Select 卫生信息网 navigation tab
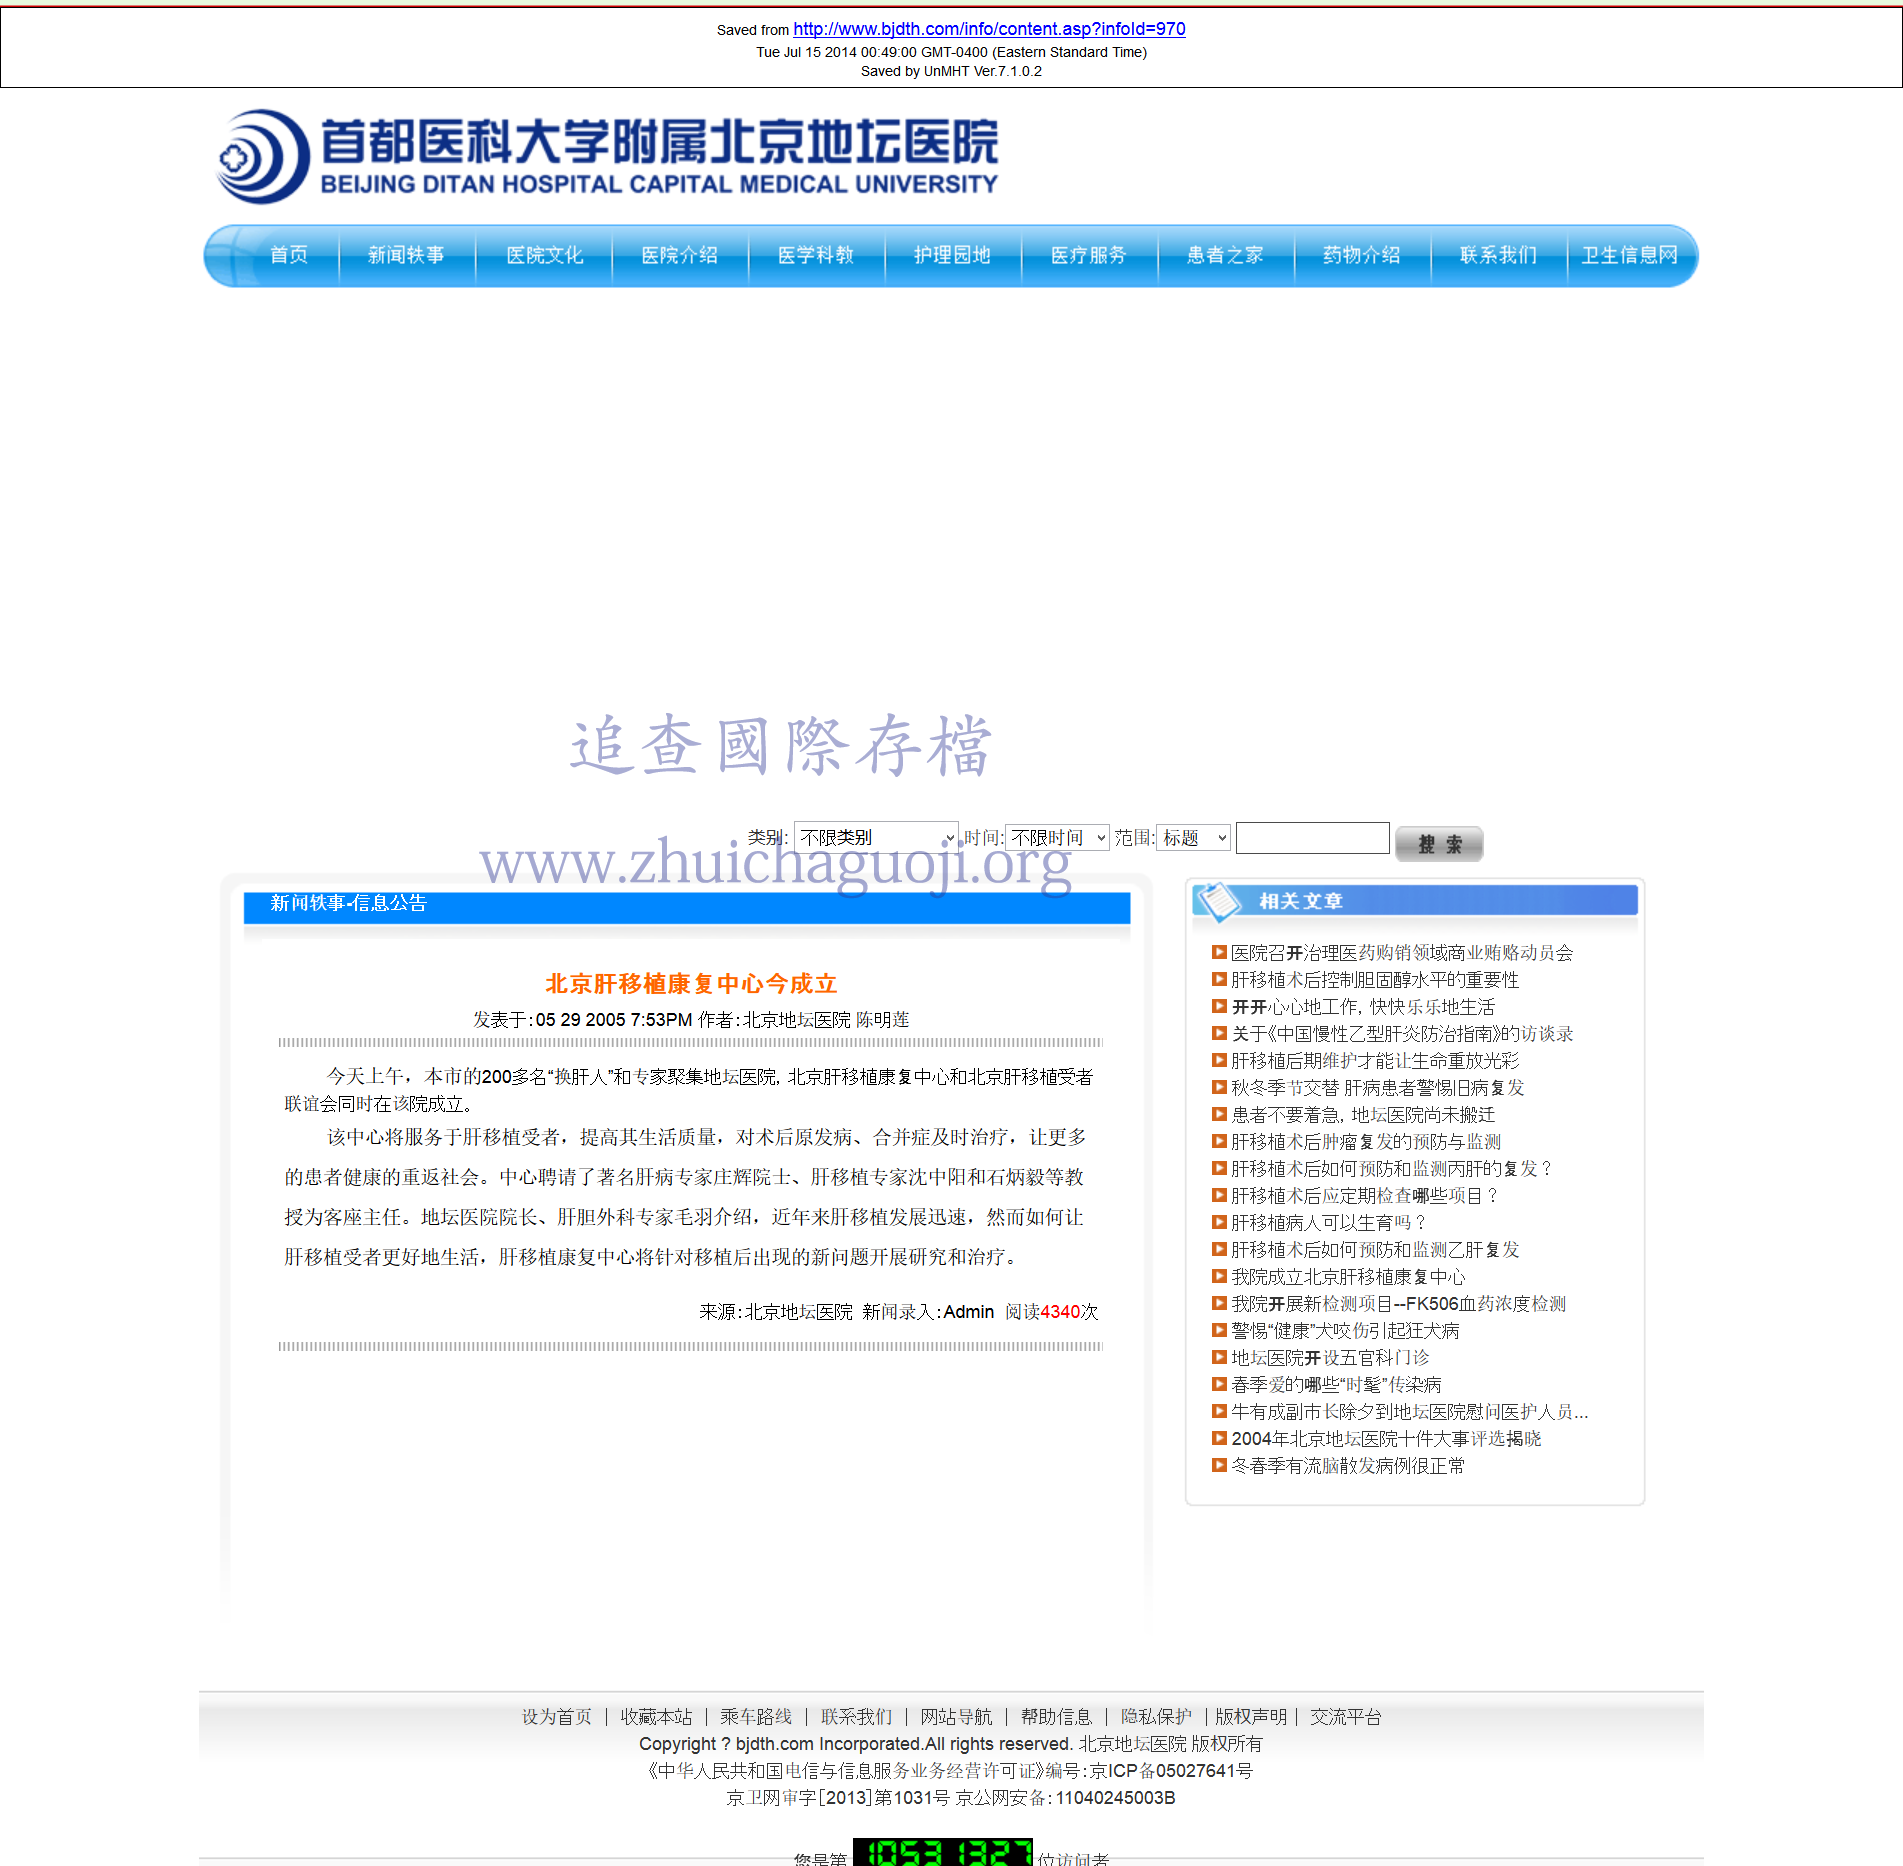Screen dimensions: 1903x1866 pos(1629,256)
